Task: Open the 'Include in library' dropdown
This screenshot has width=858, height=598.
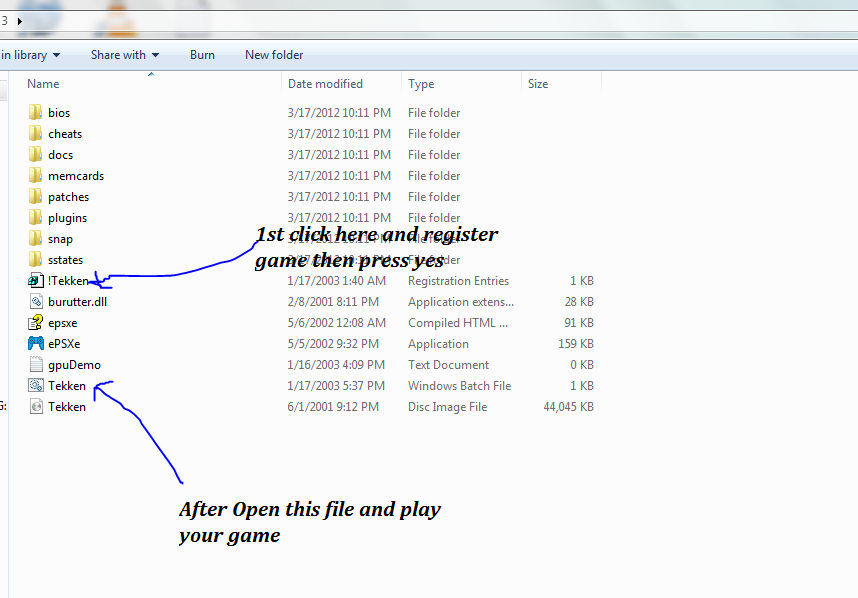Action: tap(30, 55)
